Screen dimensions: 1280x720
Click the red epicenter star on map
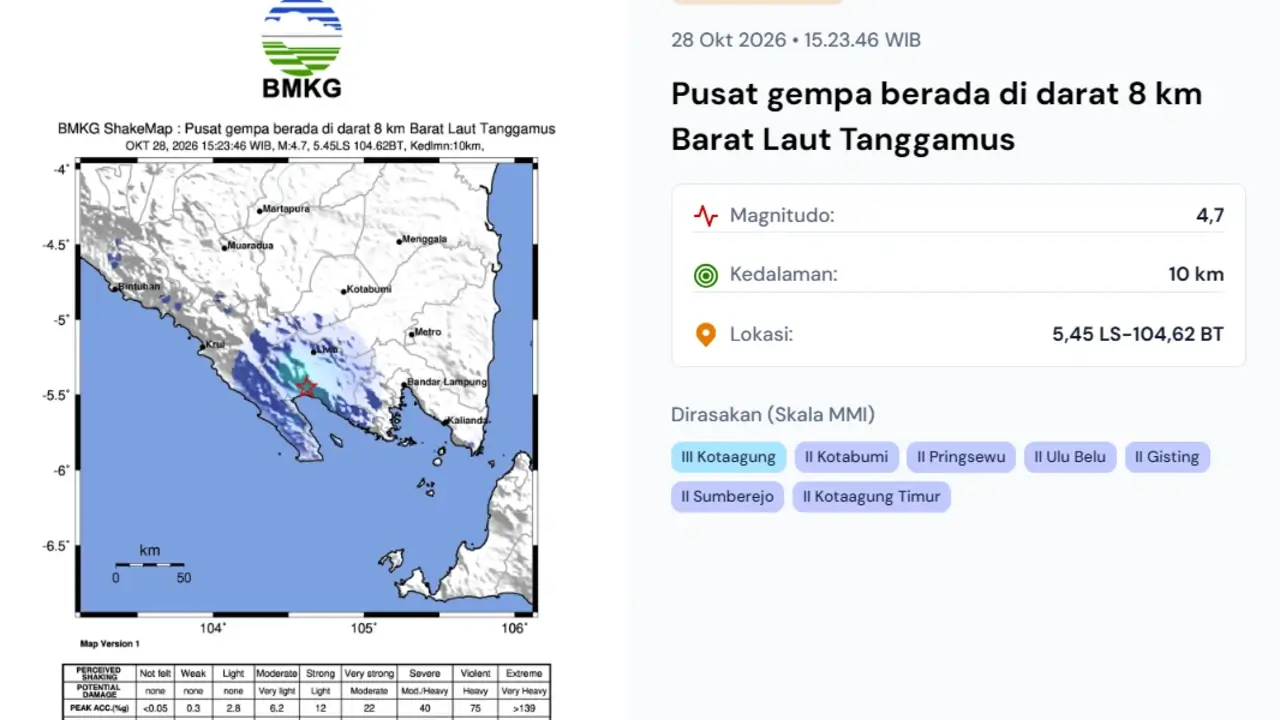[x=306, y=388]
